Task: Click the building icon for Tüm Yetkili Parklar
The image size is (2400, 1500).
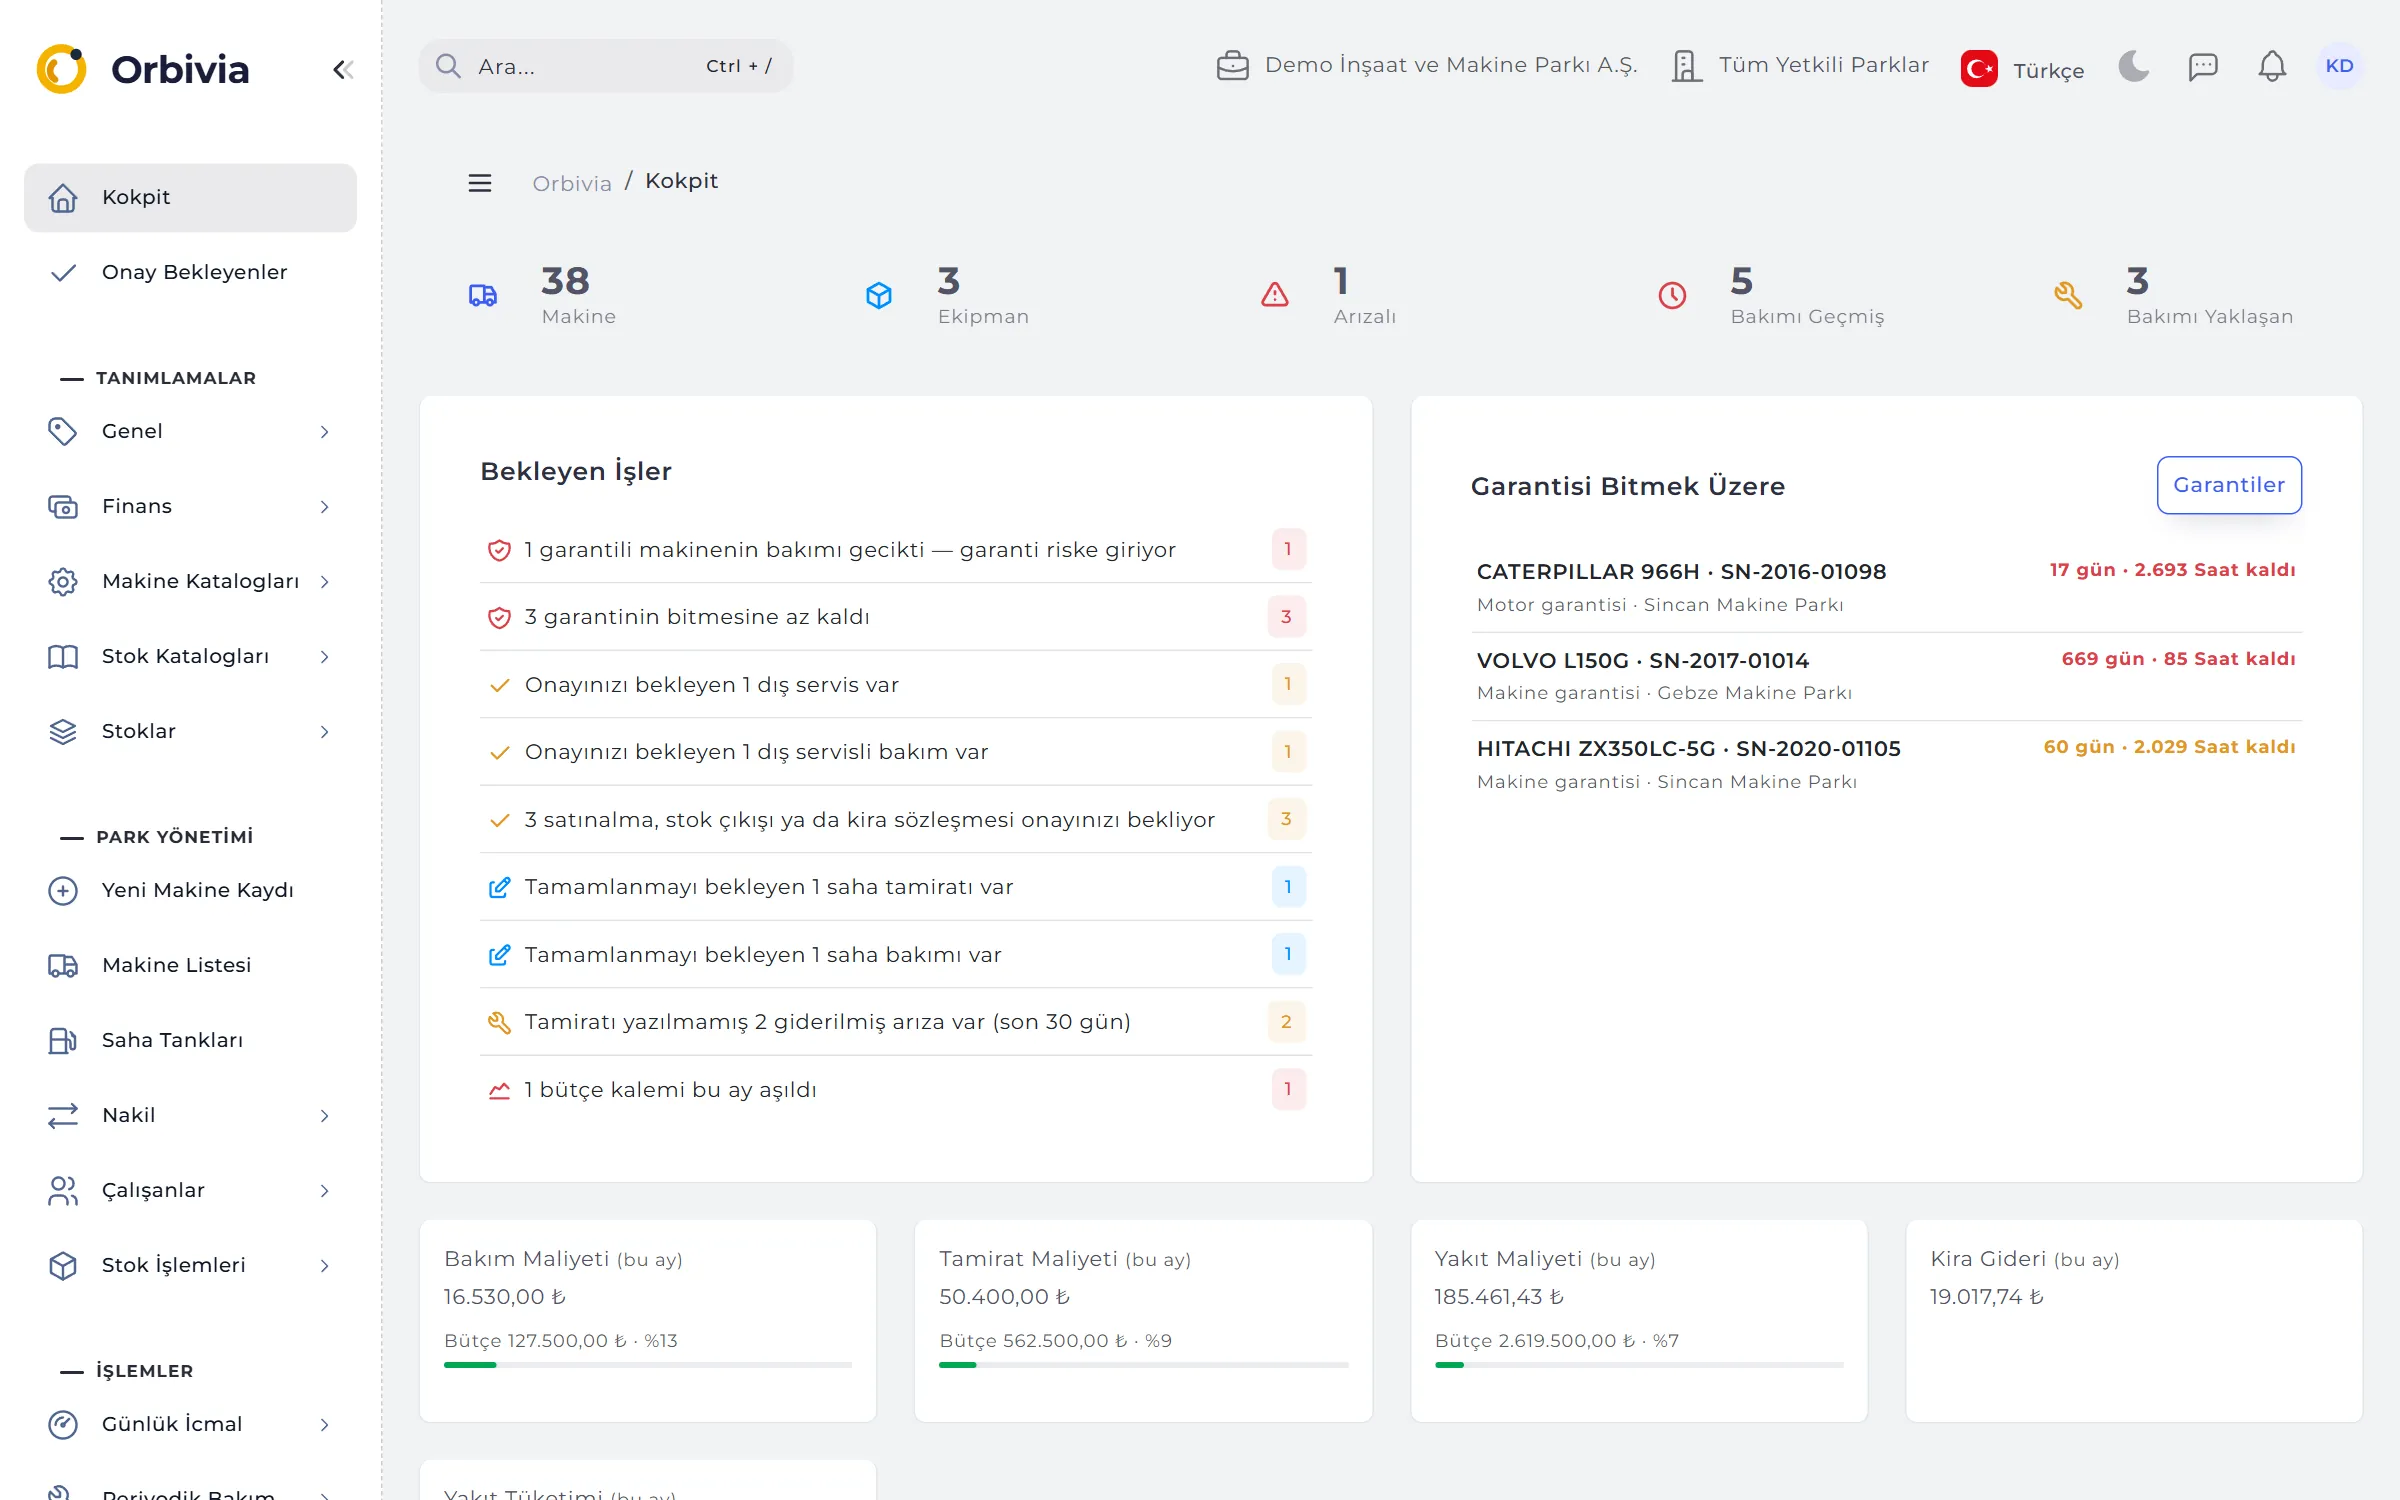Action: 1687,66
